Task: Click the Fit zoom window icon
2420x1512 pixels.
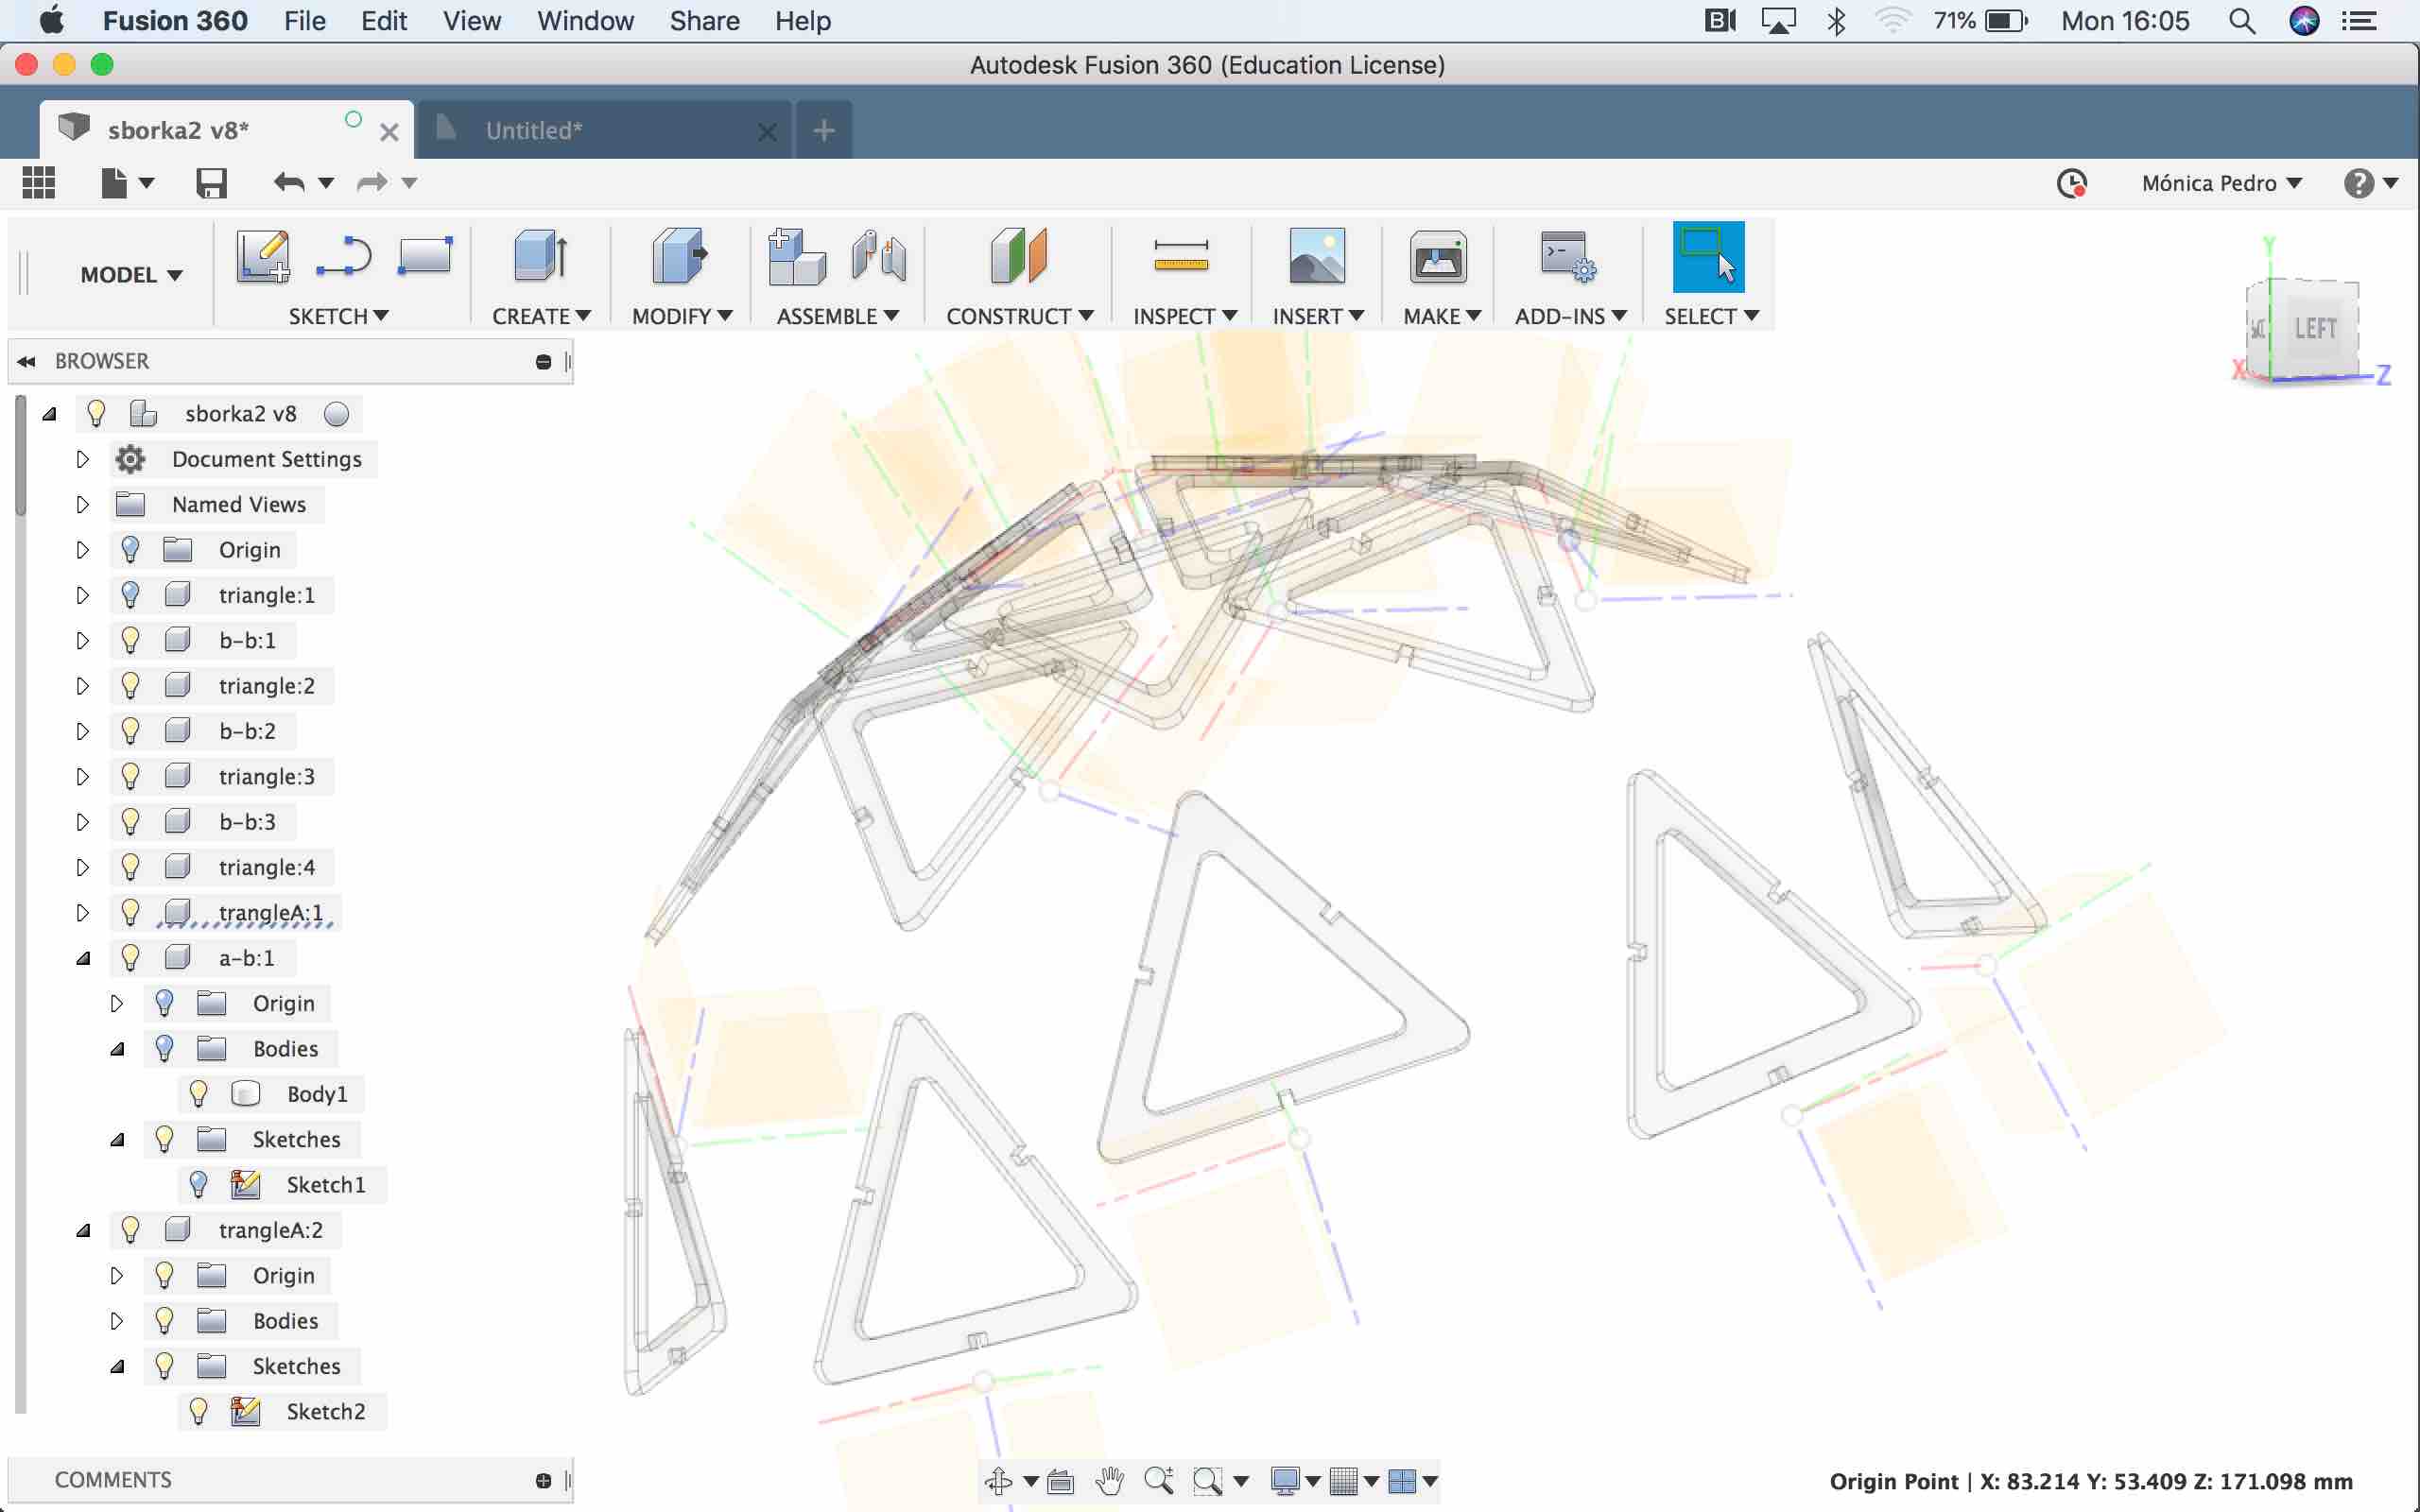Action: pyautogui.click(x=1208, y=1481)
